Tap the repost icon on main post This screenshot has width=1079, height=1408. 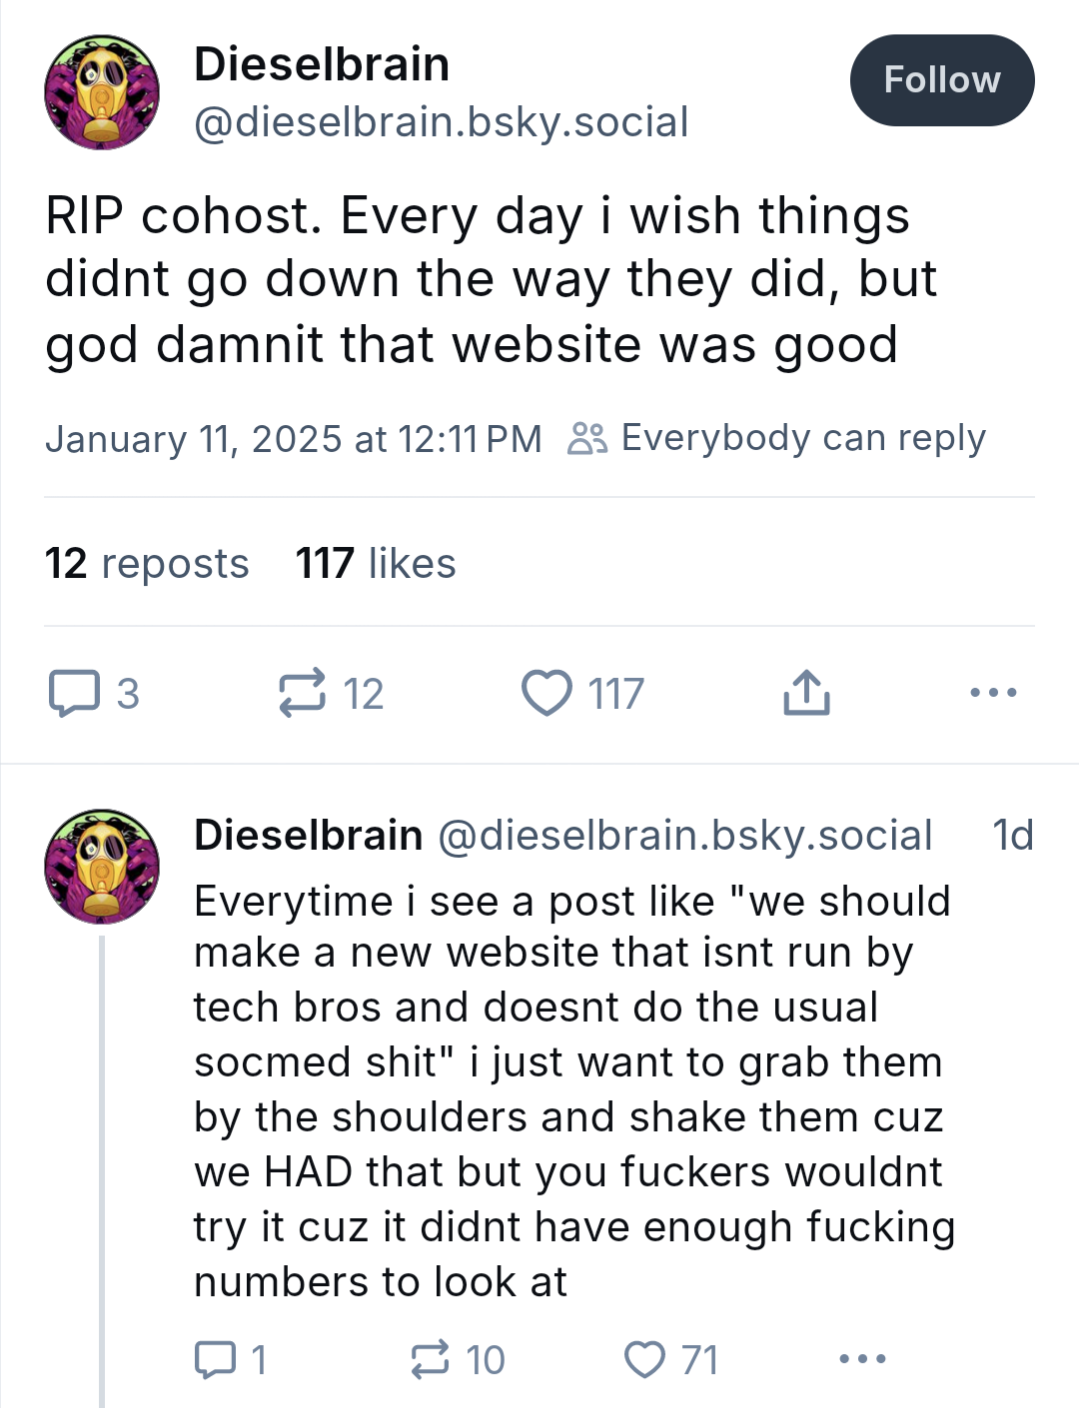302,693
